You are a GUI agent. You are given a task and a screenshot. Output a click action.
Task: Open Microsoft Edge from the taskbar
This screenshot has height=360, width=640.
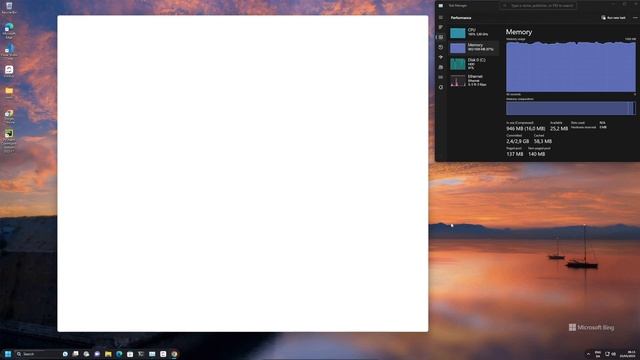tap(119, 354)
